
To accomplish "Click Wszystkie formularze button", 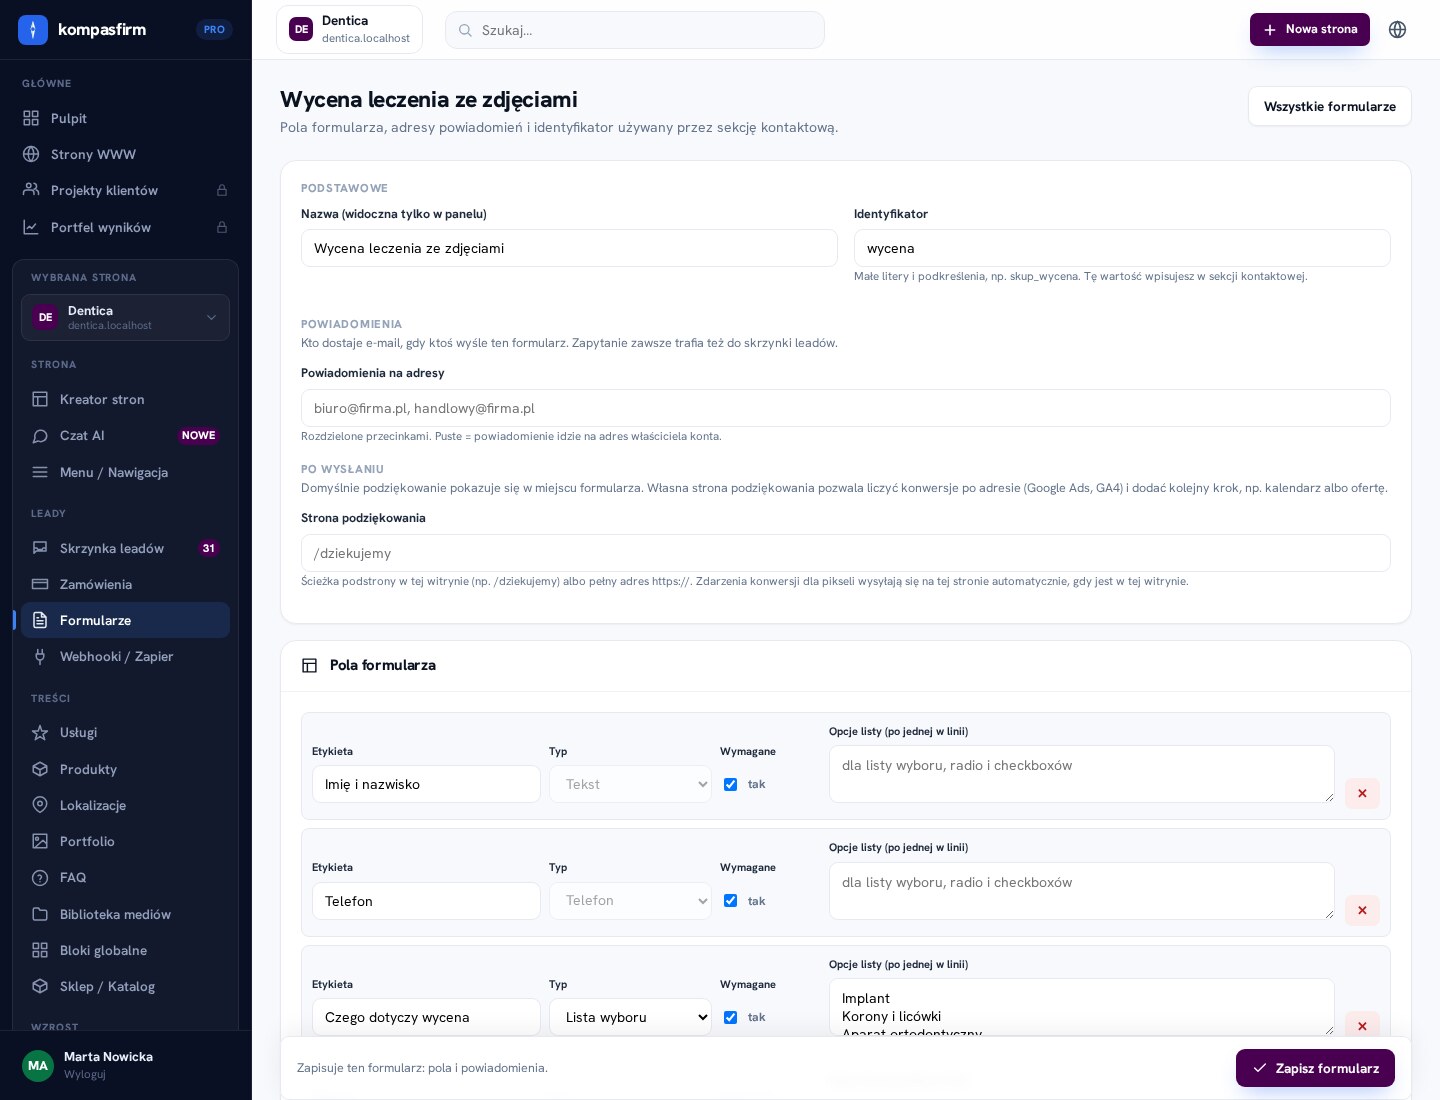I will 1330,106.
